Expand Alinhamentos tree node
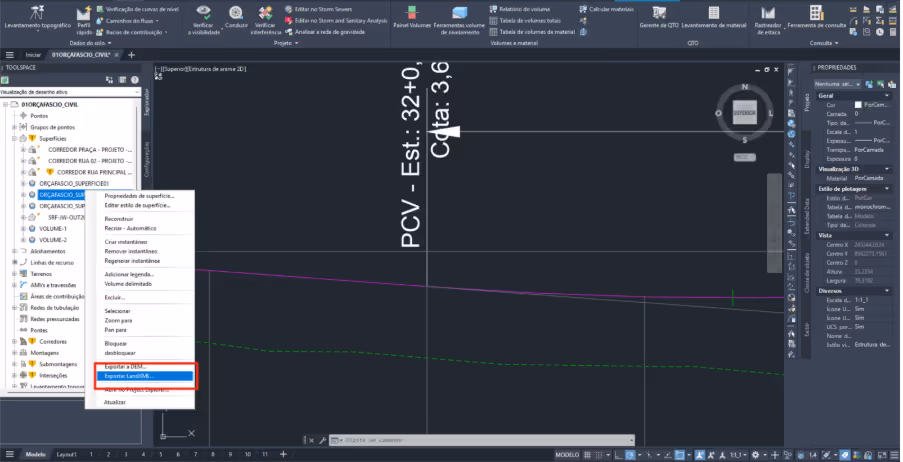The width and height of the screenshot is (903, 462). click(x=15, y=251)
